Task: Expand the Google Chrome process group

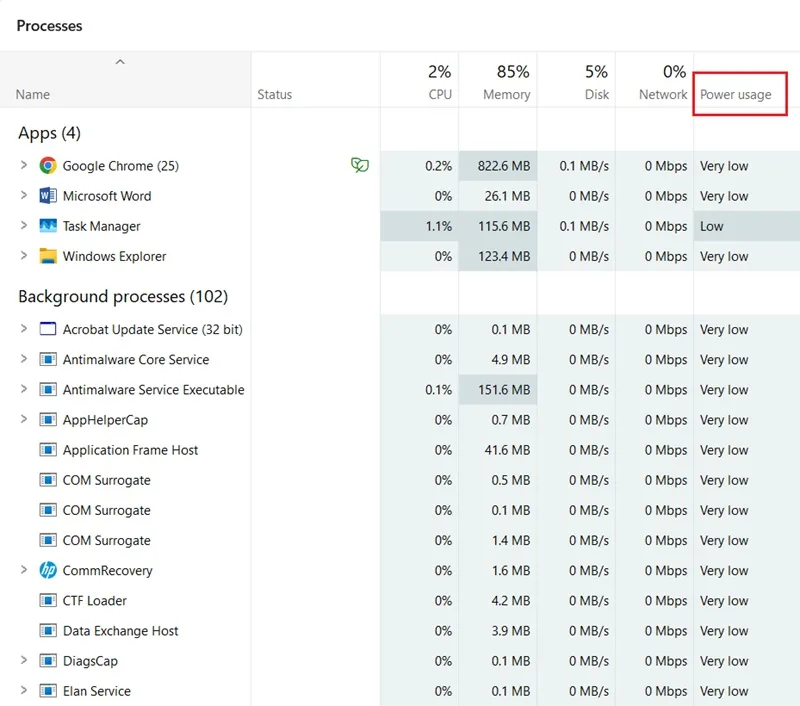Action: (23, 165)
